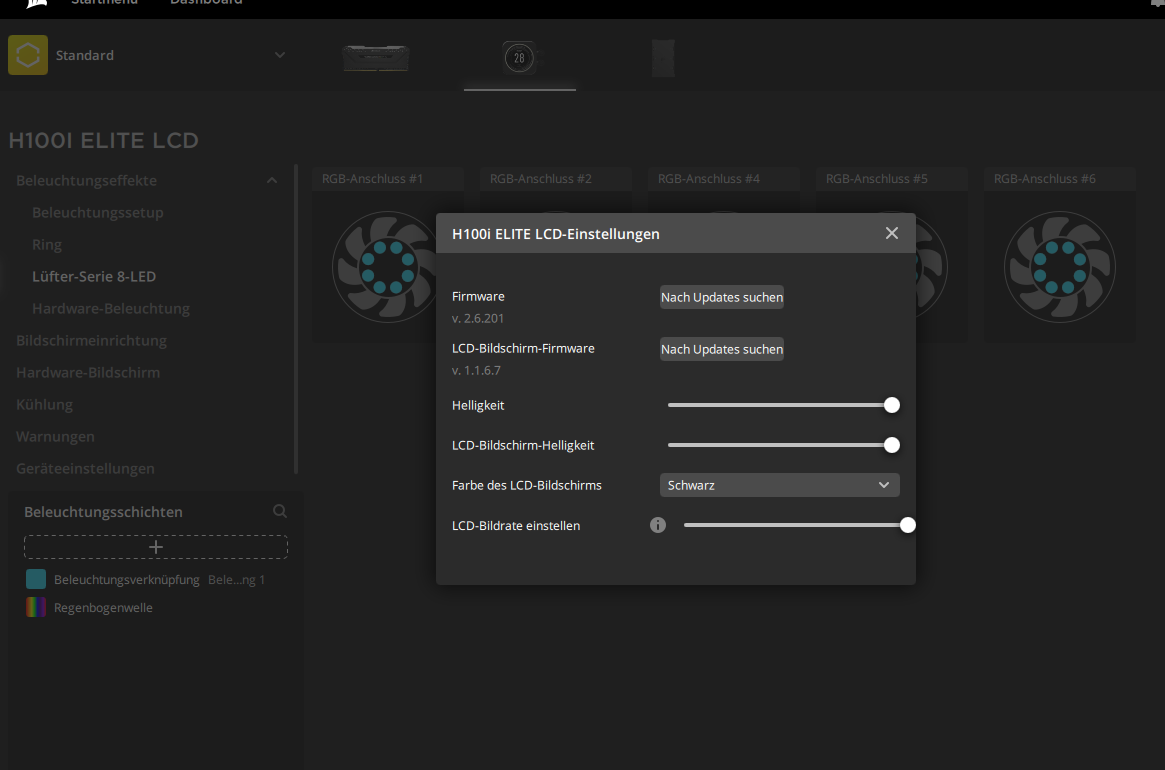Open Beleuchtungssetup in the sidebar
This screenshot has width=1165, height=770.
[x=97, y=213]
